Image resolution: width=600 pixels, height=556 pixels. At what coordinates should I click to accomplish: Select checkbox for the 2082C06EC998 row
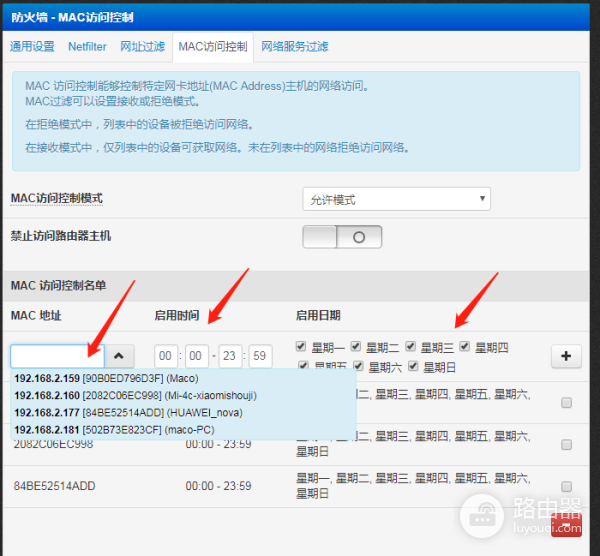(x=566, y=443)
